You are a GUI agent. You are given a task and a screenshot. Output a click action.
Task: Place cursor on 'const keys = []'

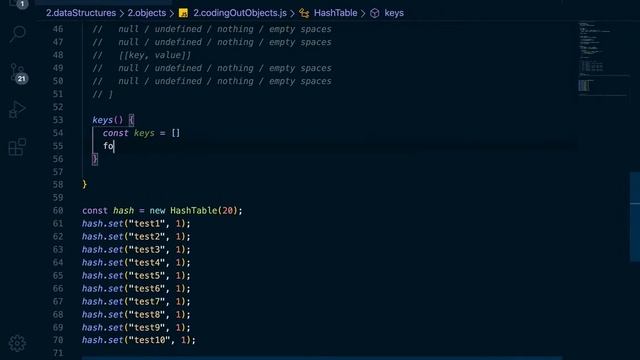click(141, 133)
